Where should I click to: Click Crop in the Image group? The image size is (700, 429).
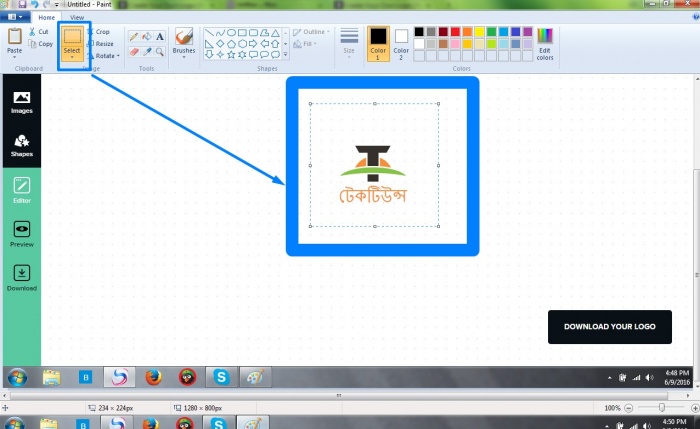pos(99,32)
